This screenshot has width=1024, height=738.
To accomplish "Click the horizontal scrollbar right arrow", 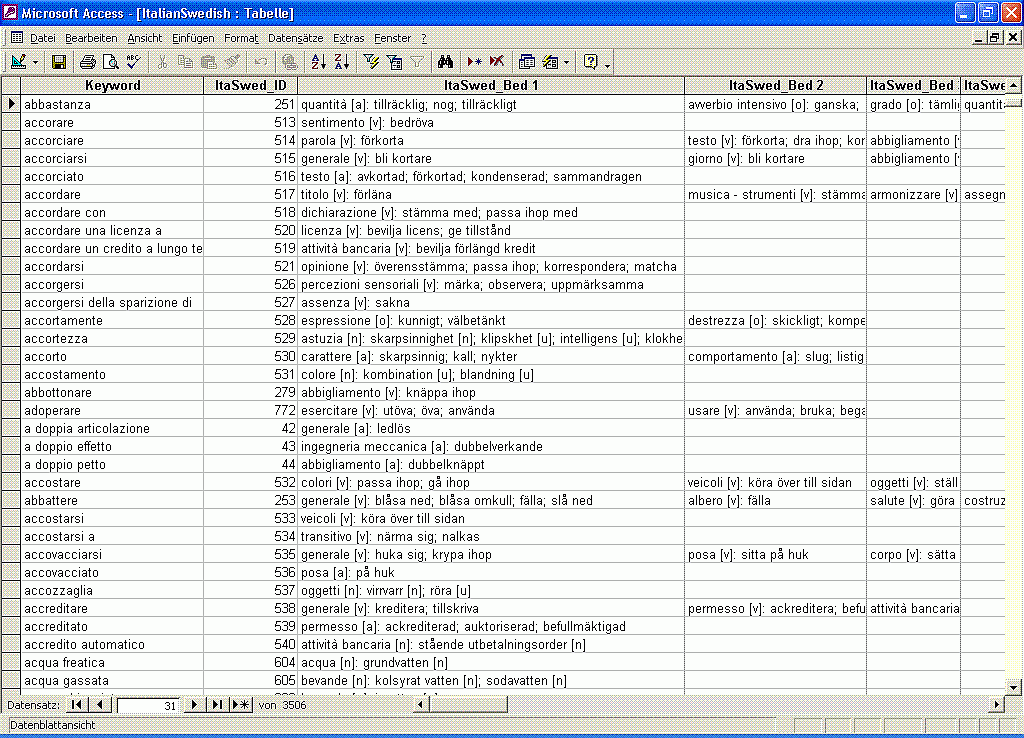I will point(997,705).
